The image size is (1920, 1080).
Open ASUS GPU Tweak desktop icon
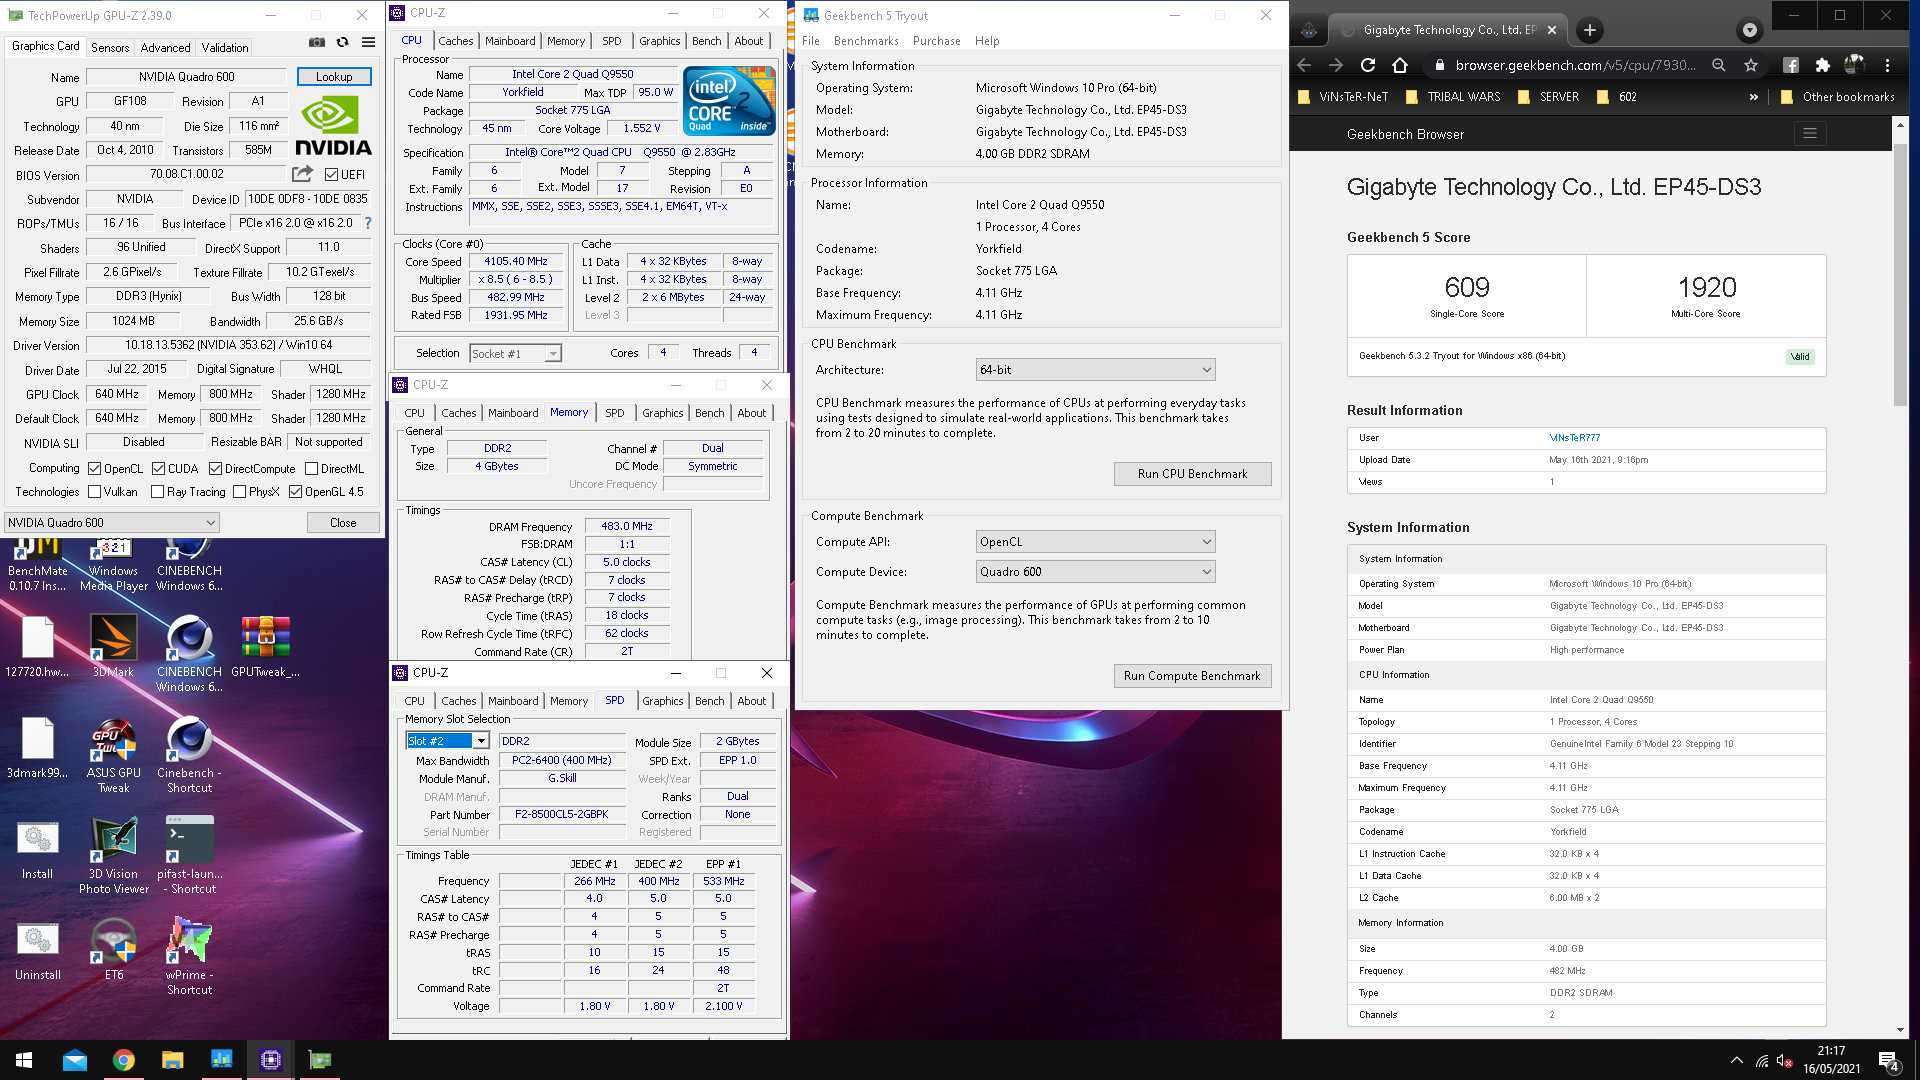point(113,756)
